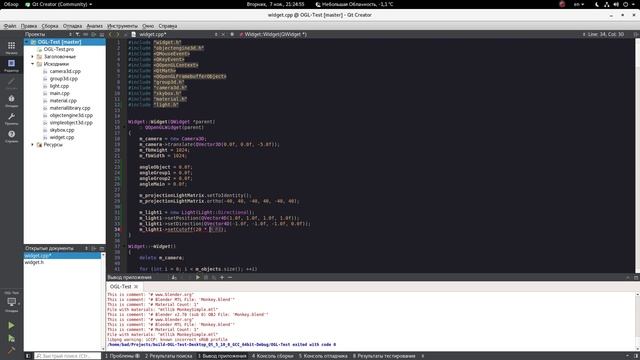640x360 pixels.
Task: Open the Справка menu
Action: coord(168,26)
